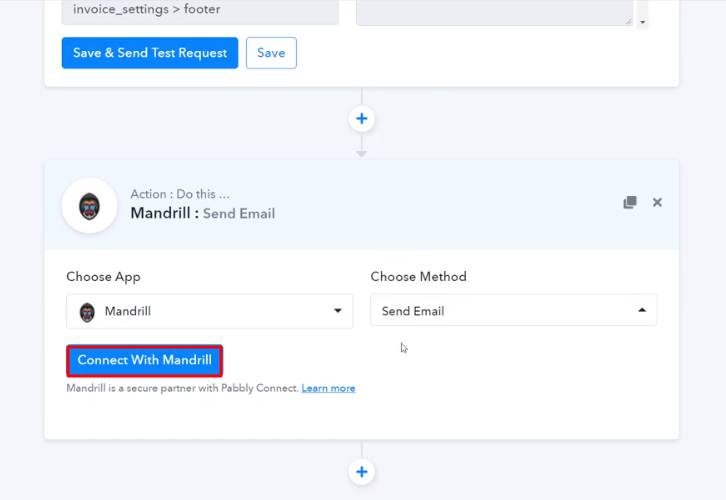
Task: Click the Choose Method caret arrow
Action: (642, 310)
